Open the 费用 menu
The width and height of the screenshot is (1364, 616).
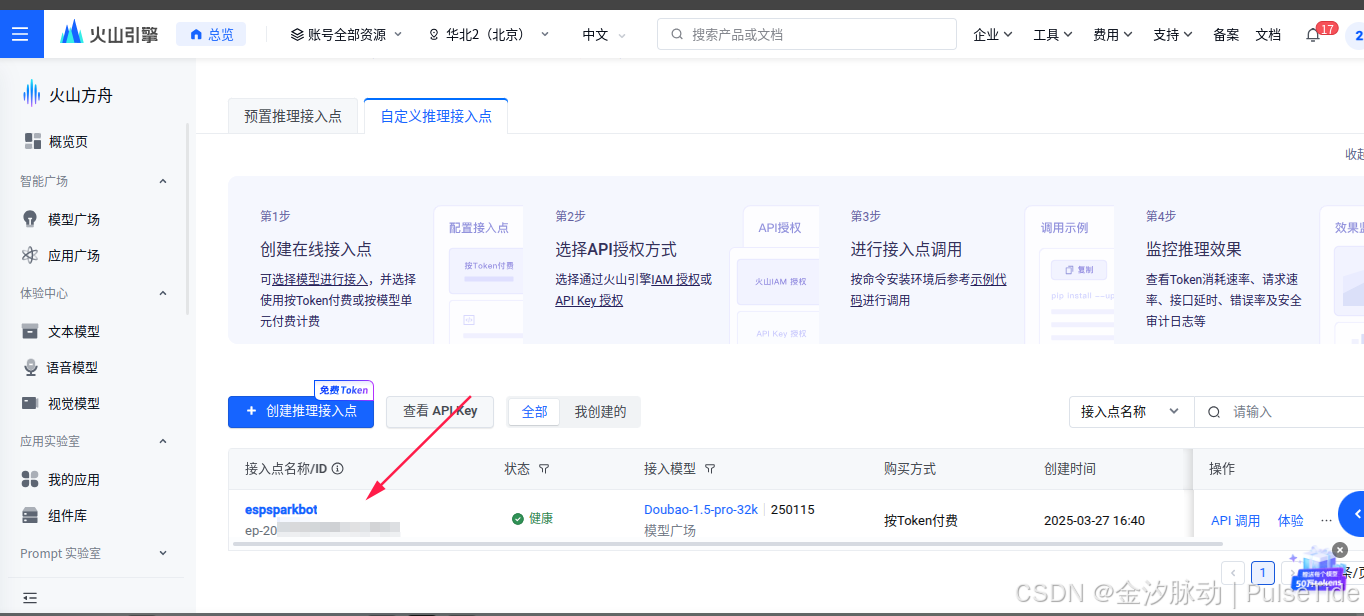tap(1112, 34)
